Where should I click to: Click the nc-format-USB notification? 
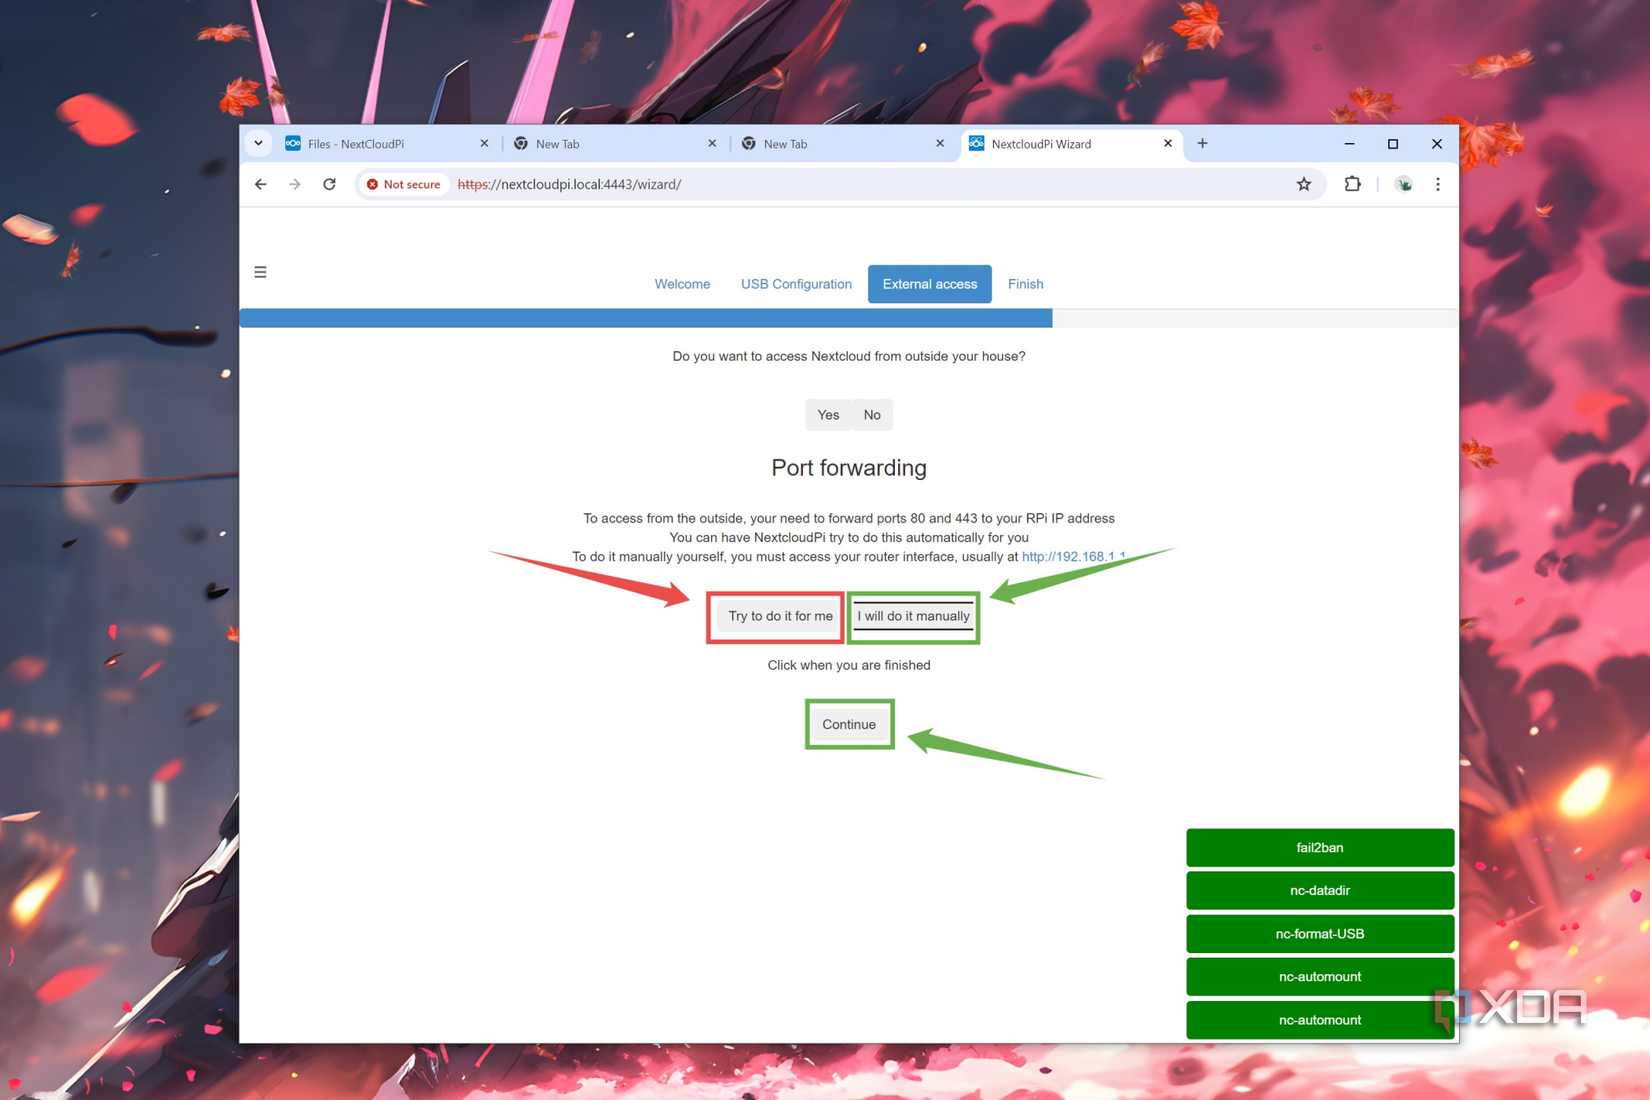click(1320, 934)
